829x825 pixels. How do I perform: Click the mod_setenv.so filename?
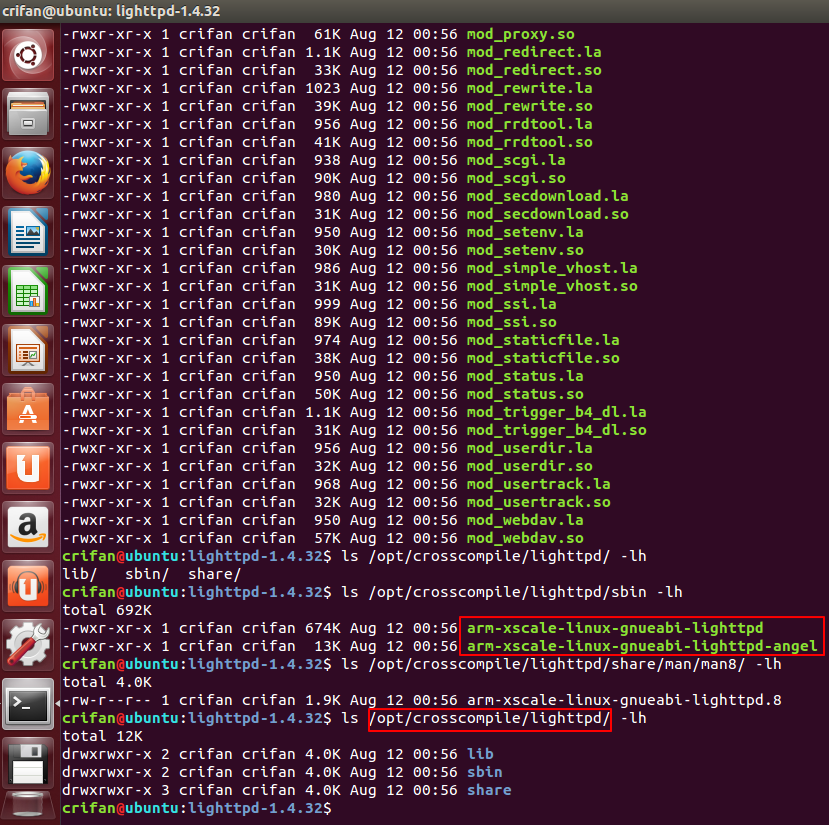click(525, 250)
